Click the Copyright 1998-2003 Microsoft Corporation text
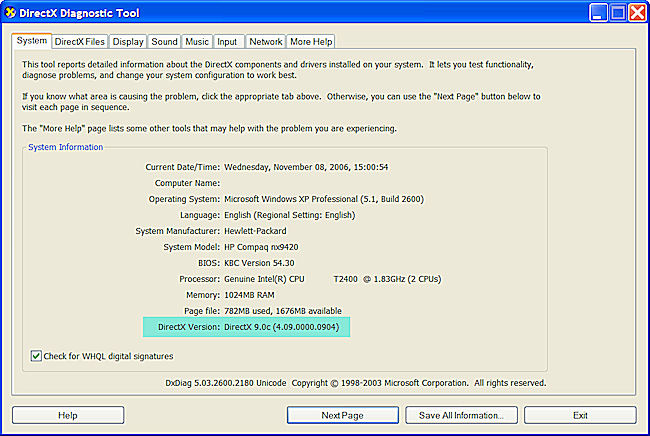This screenshot has height=436, width=650. 380,383
